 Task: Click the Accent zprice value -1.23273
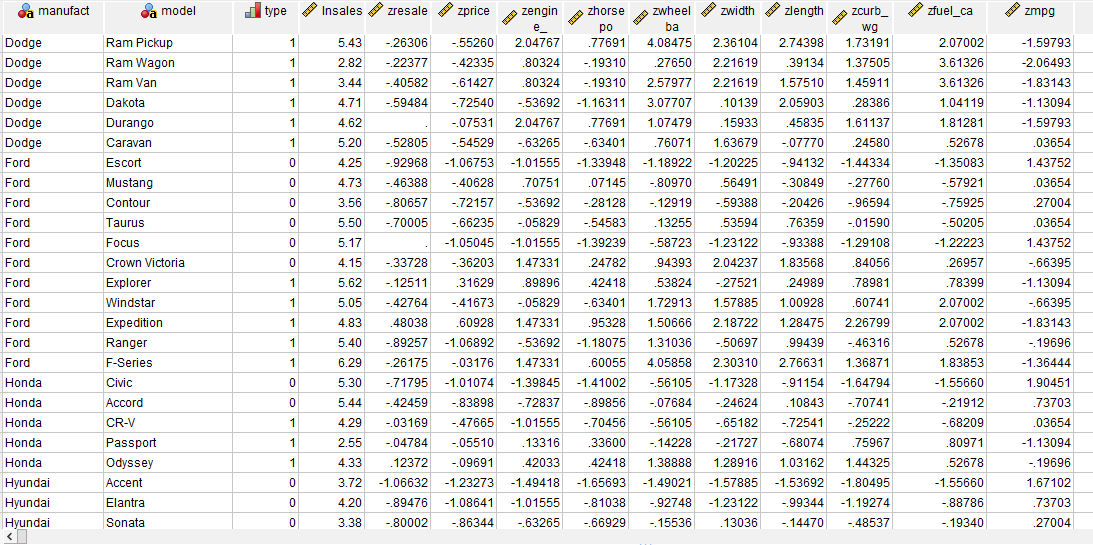464,483
